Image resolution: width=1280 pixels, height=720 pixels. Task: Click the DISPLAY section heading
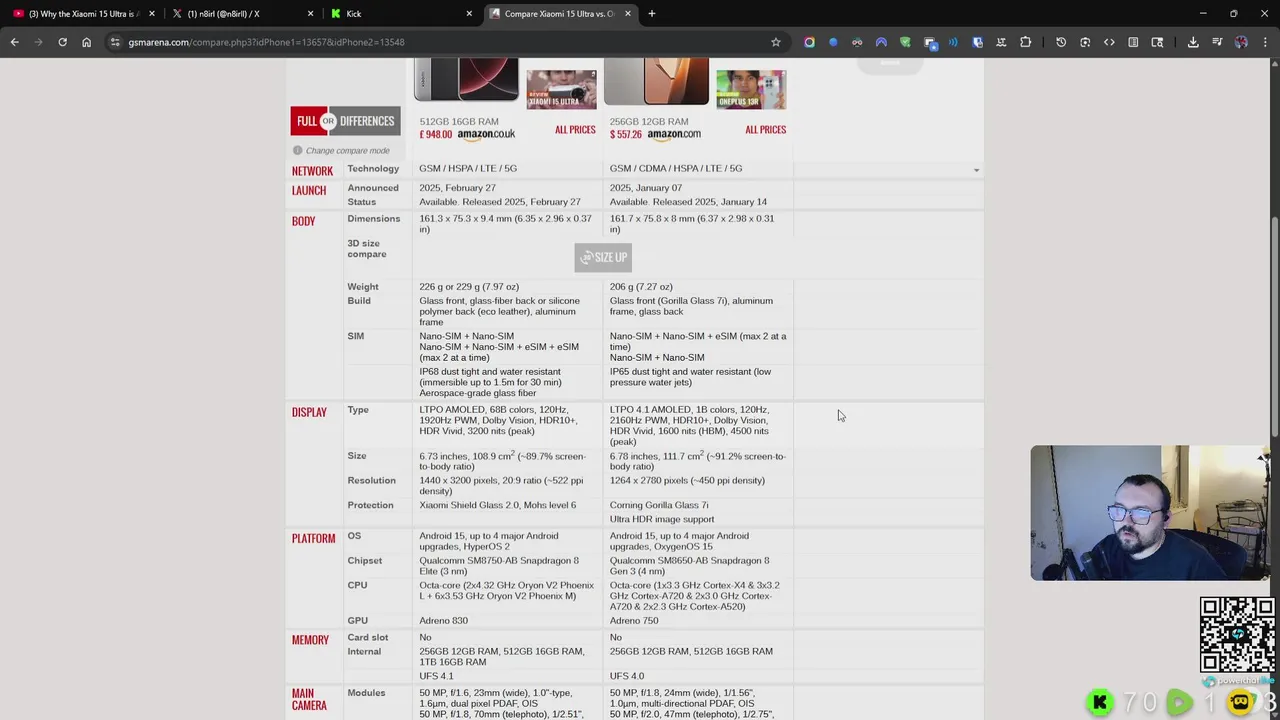point(309,412)
